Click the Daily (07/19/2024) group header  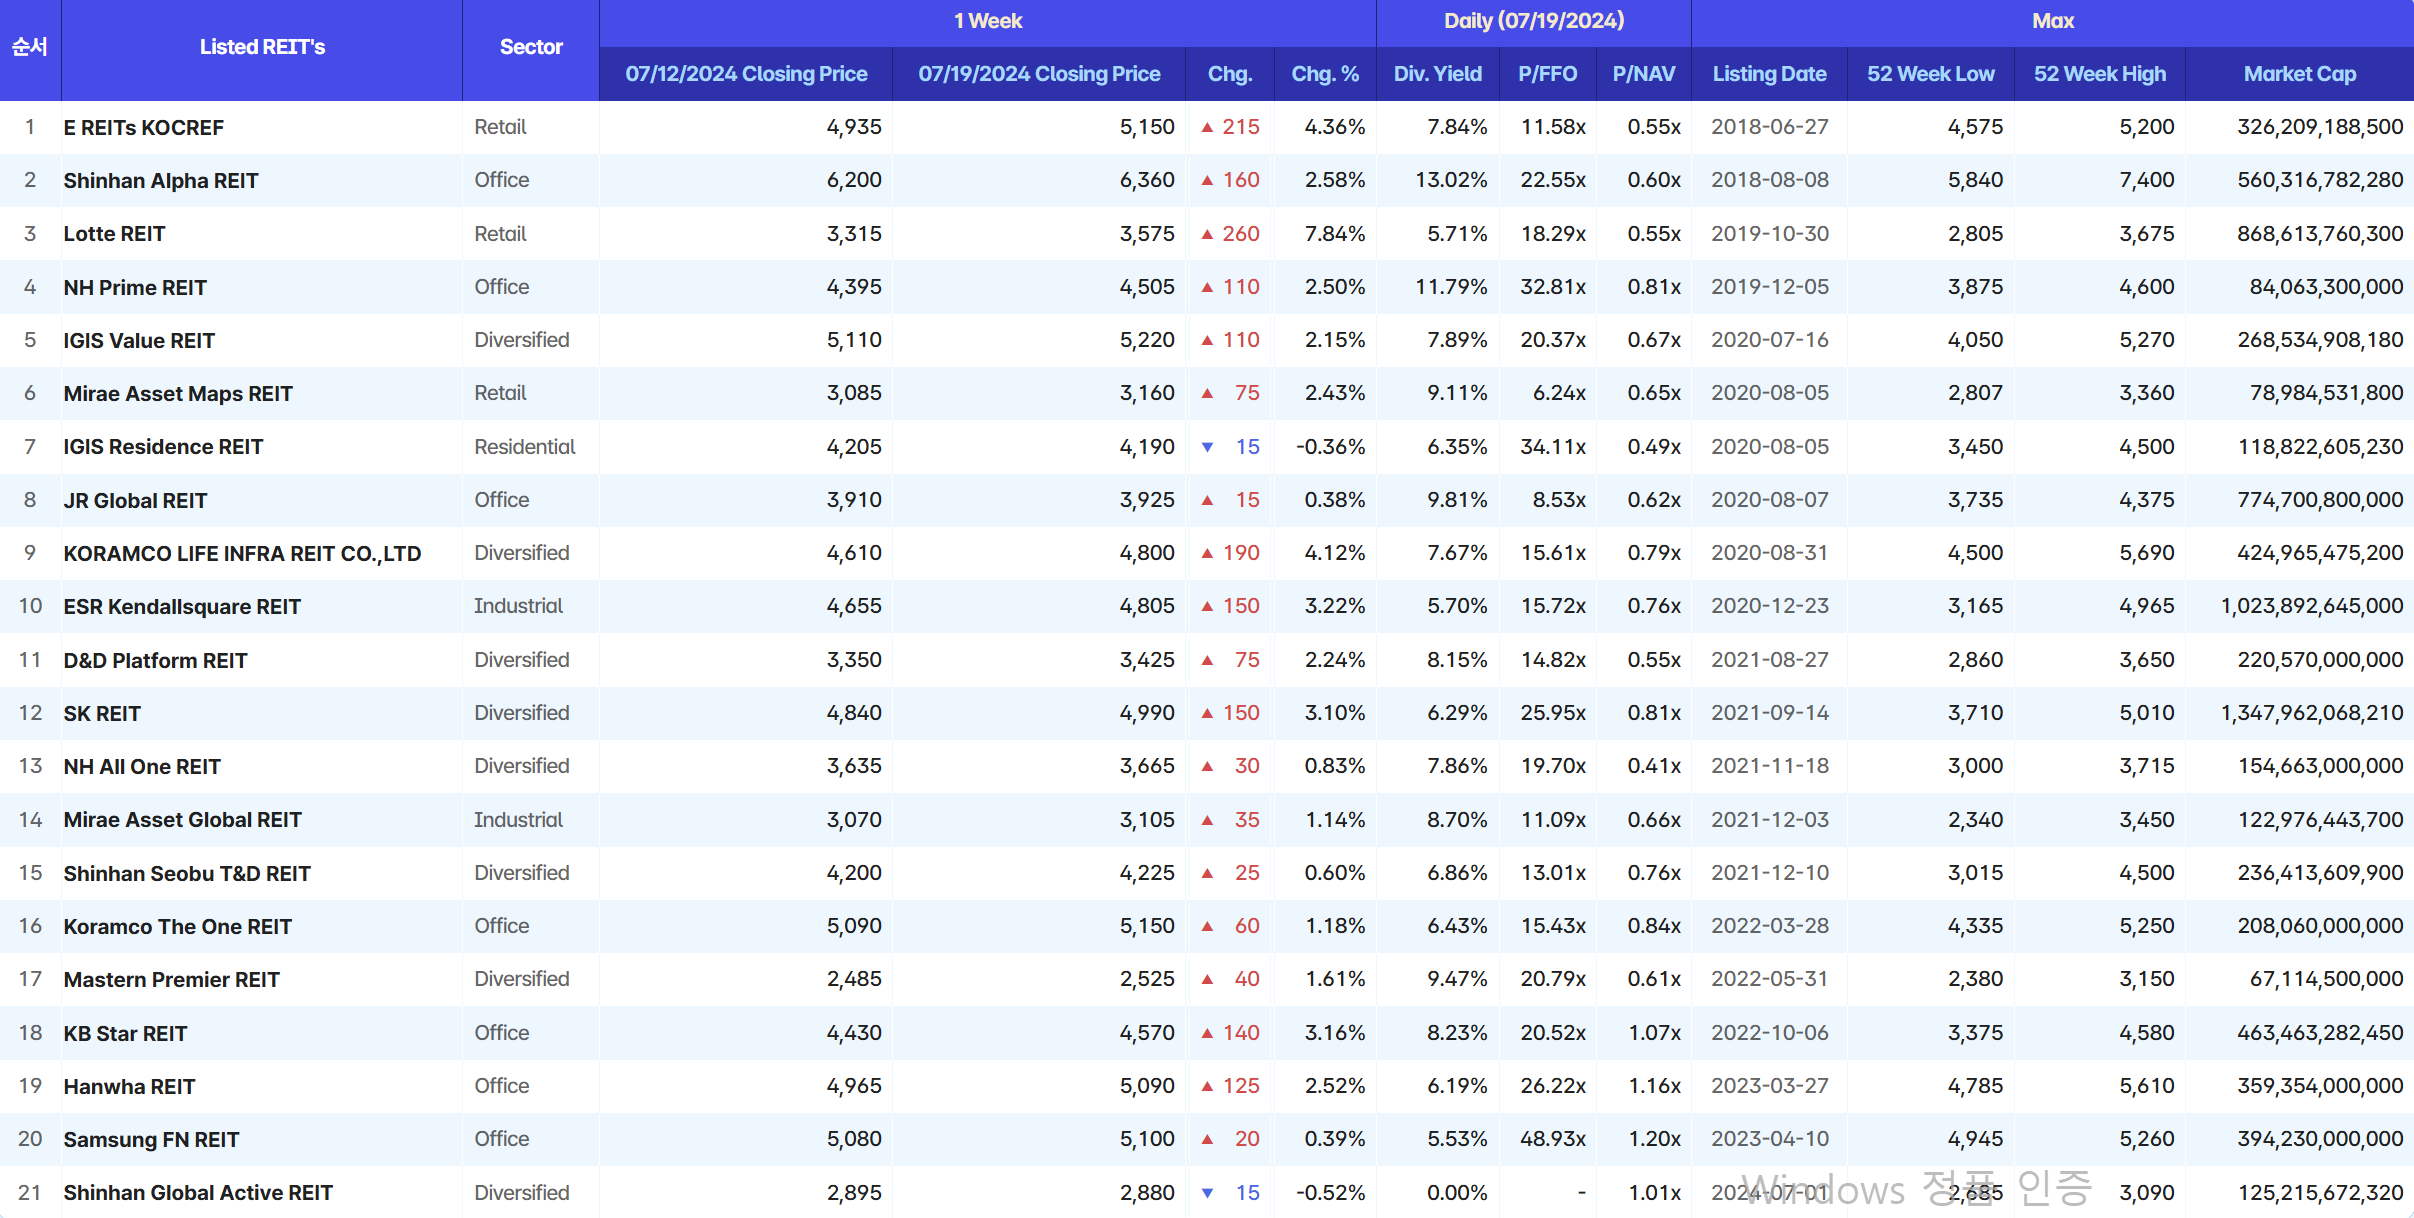(x=1533, y=21)
